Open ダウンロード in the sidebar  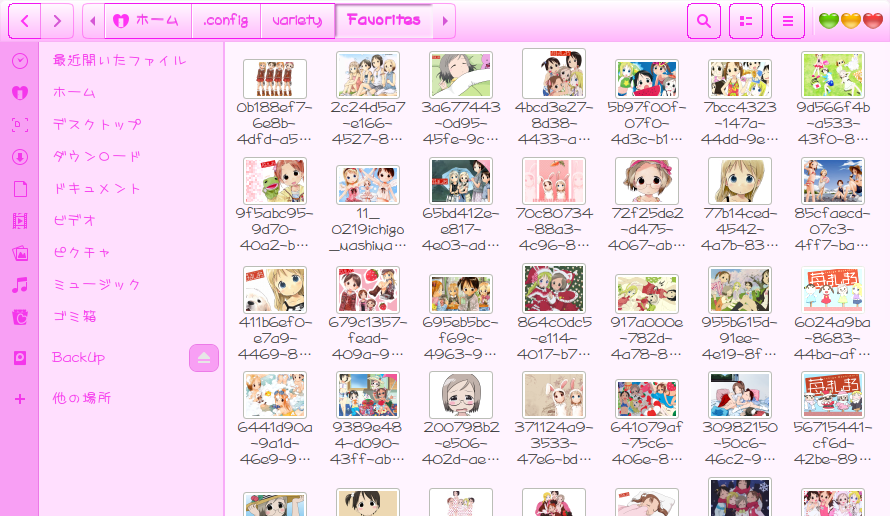[97, 157]
